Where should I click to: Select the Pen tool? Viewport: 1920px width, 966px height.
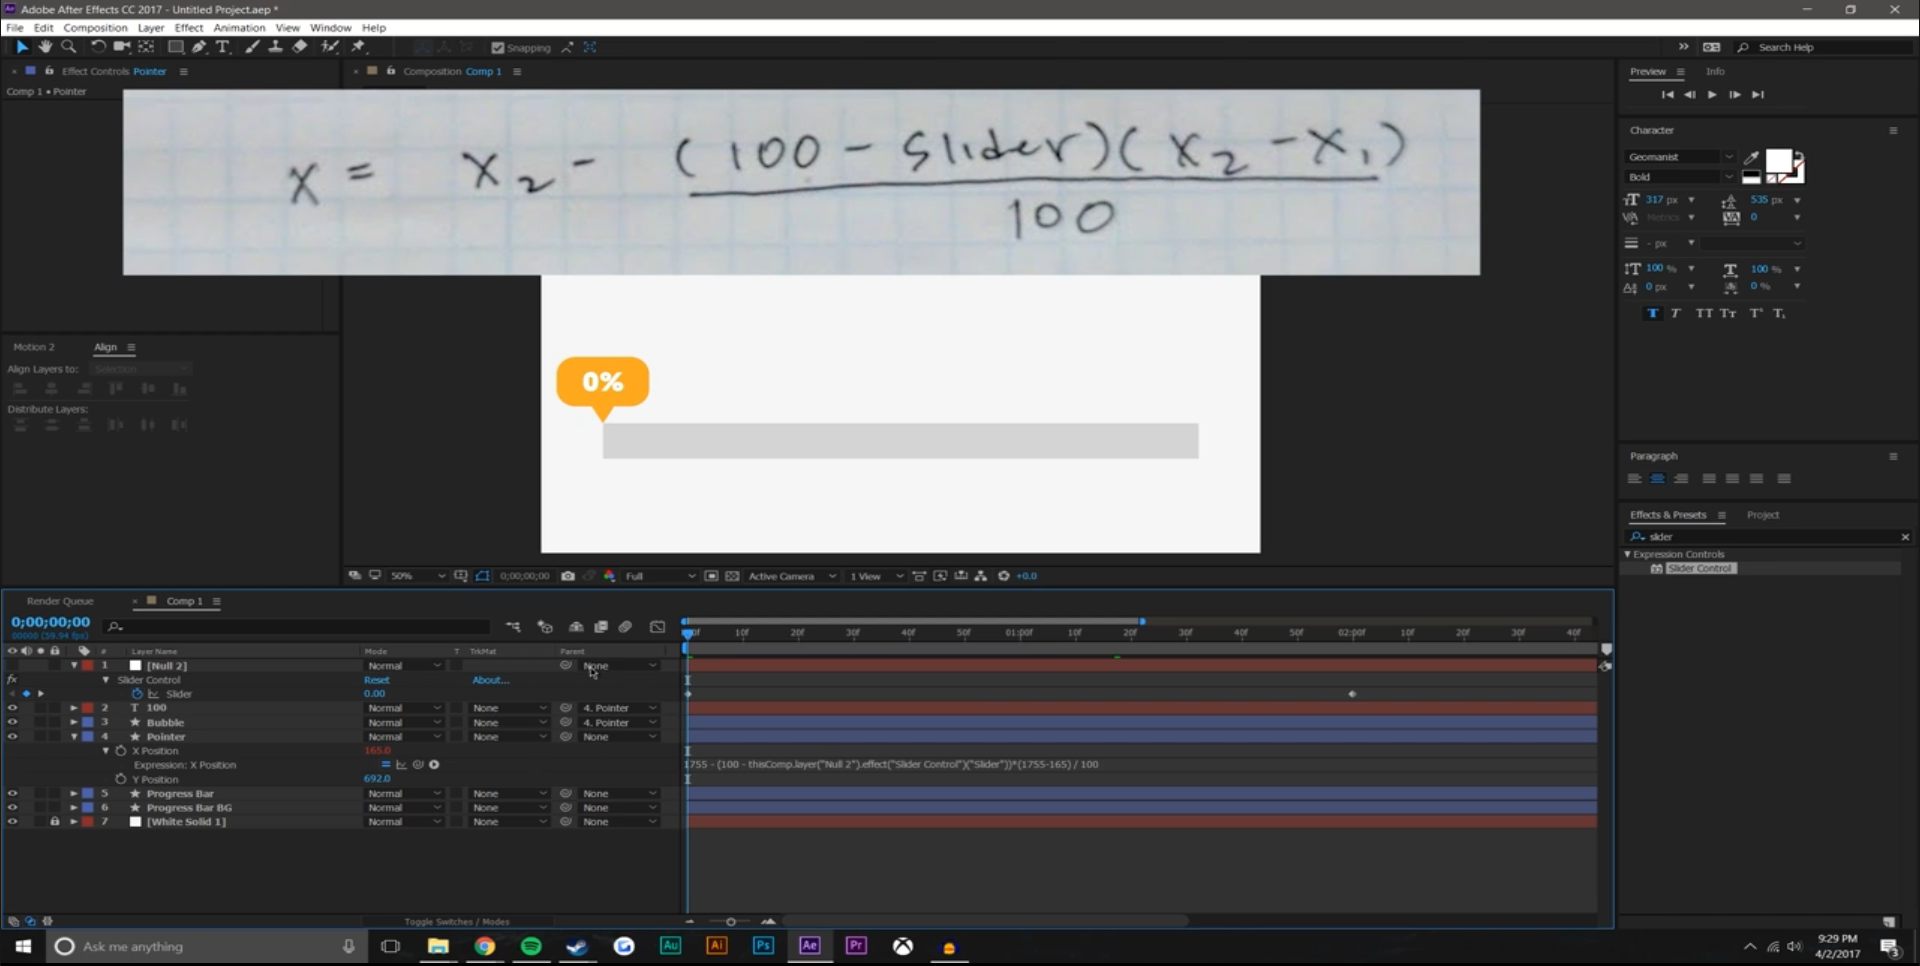[x=199, y=47]
